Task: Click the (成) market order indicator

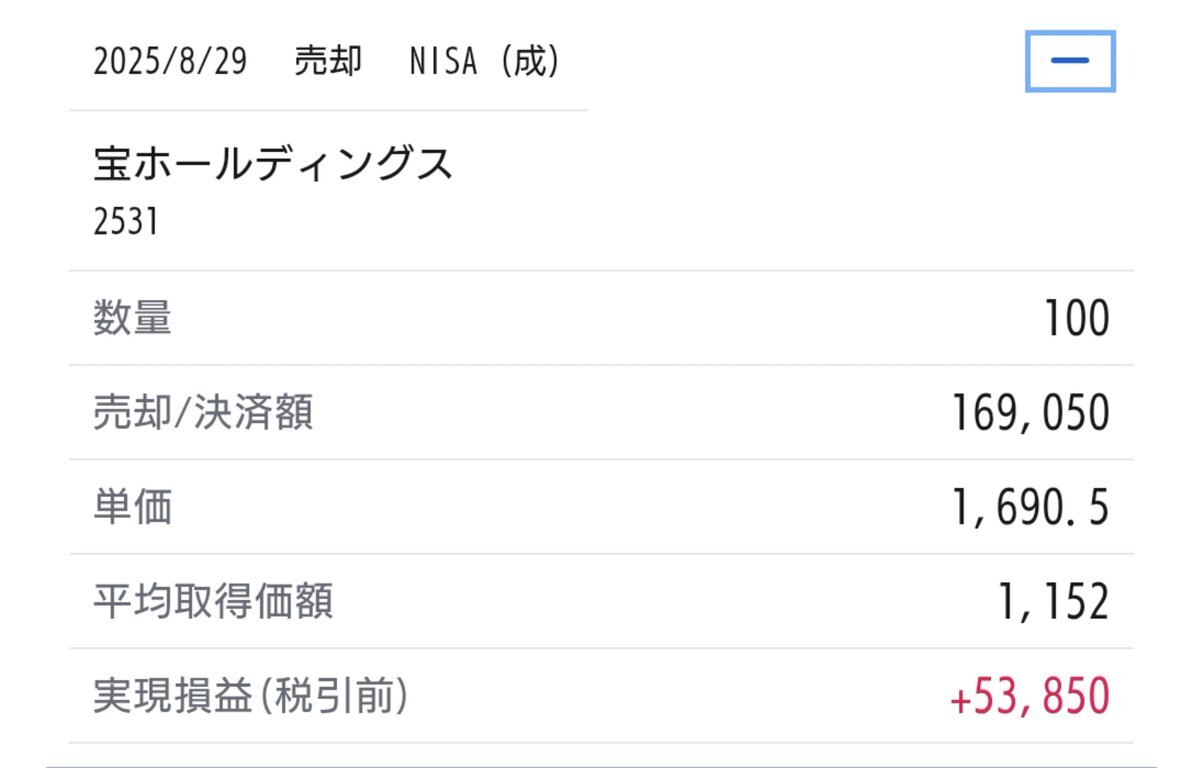Action: point(531,62)
